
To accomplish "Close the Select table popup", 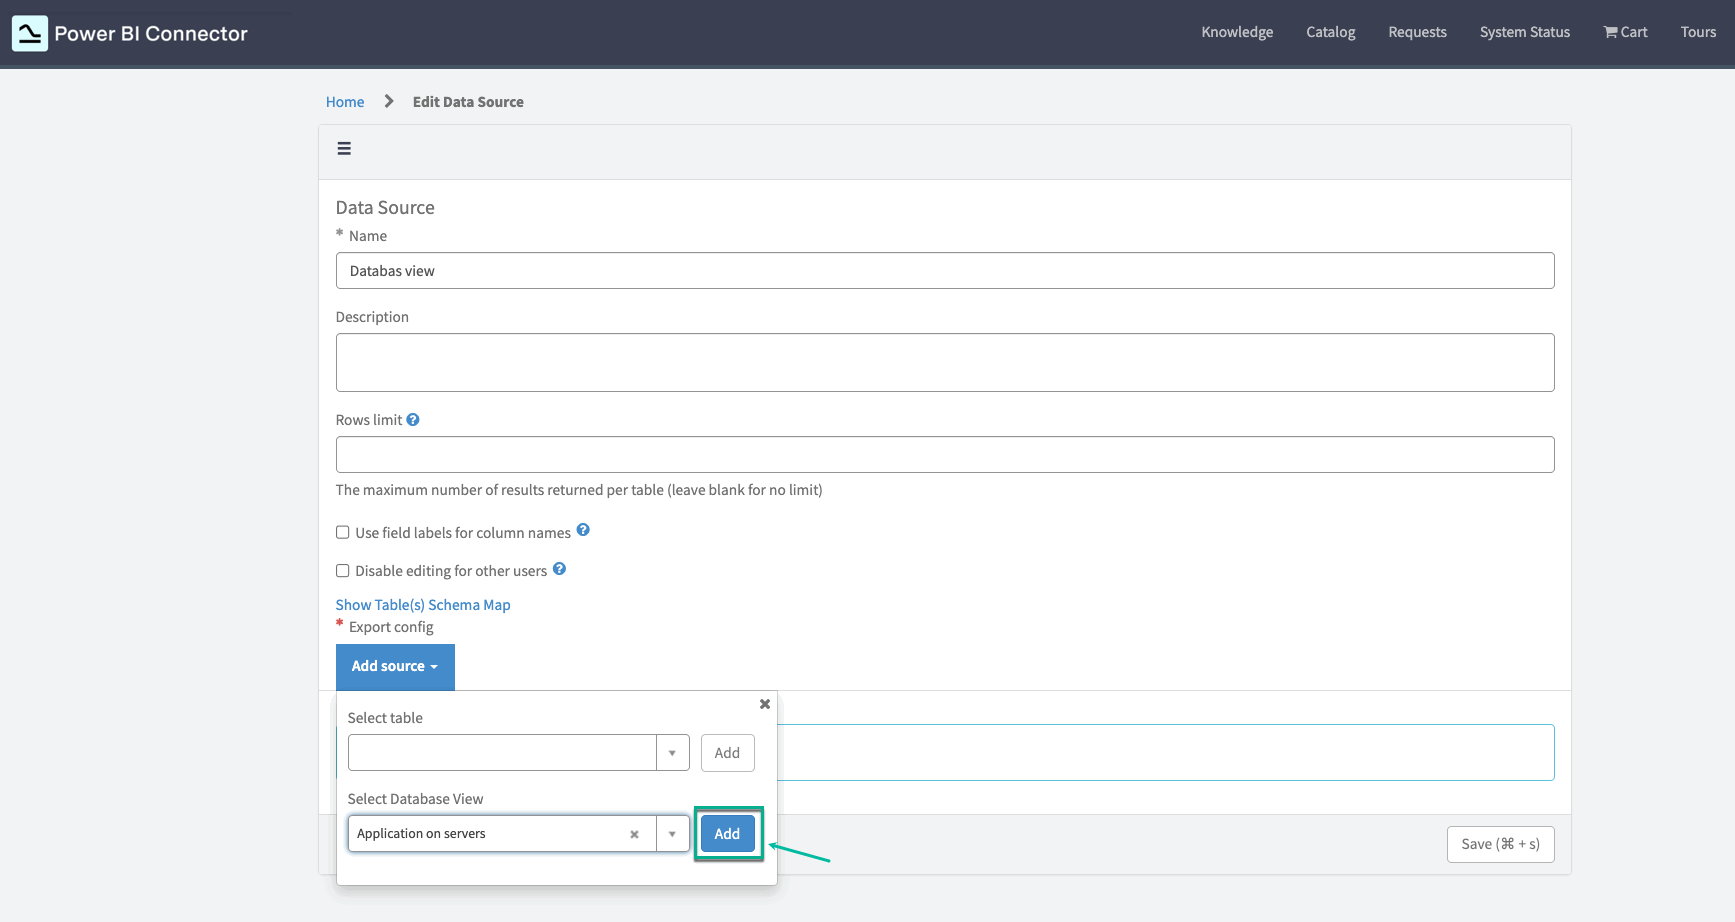I will 764,704.
